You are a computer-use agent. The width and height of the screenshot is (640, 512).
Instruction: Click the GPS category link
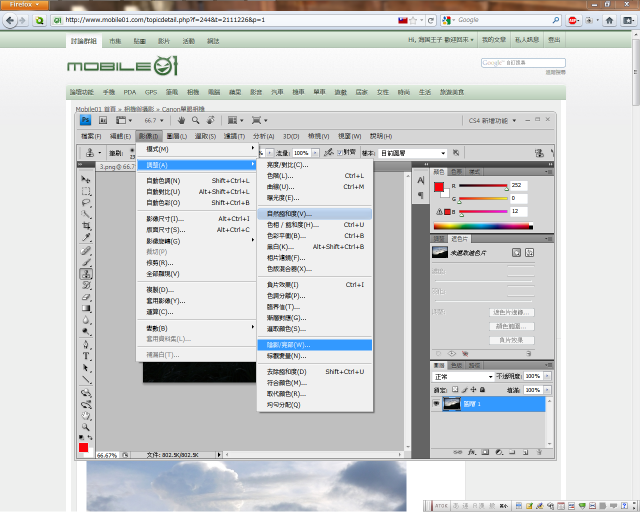pos(151,92)
